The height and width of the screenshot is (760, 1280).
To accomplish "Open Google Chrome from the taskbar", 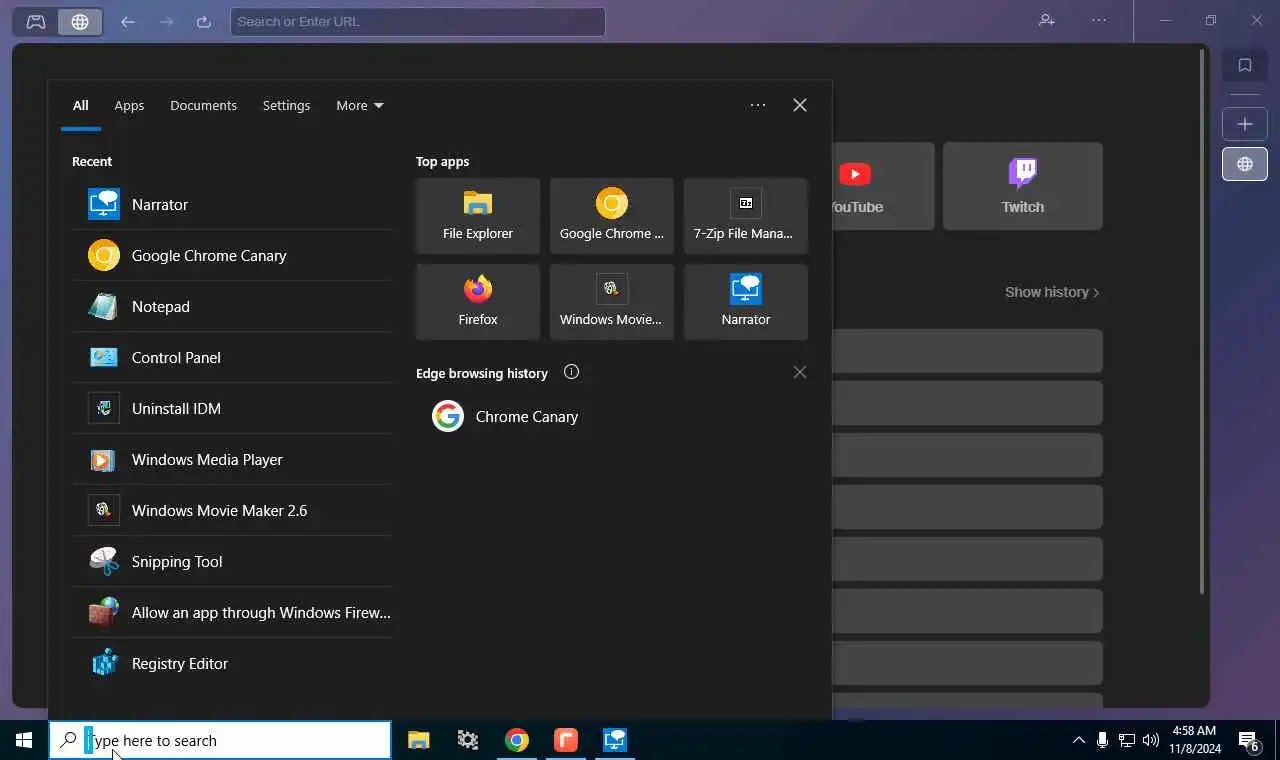I will pyautogui.click(x=517, y=740).
